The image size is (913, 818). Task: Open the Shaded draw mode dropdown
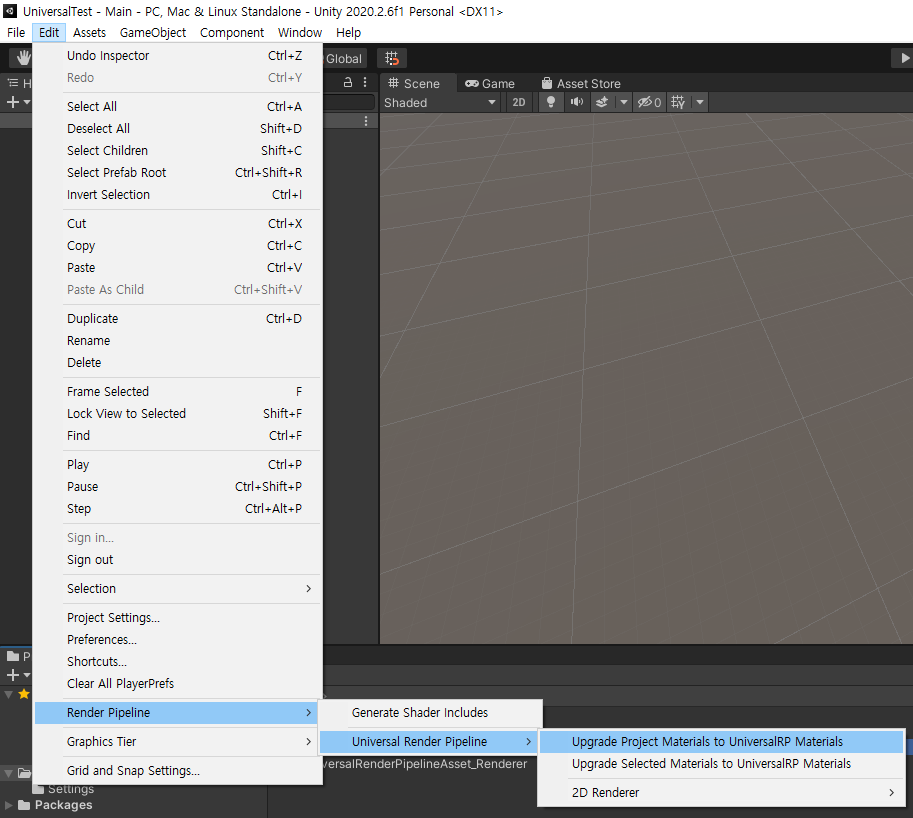[440, 102]
